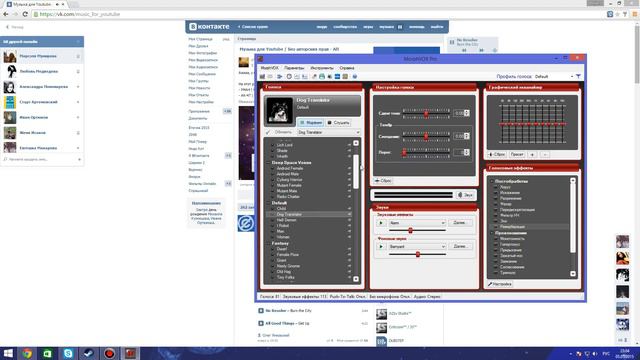Select the Hell Demon voice
Viewport: 640px width, 360px height.
coord(286,220)
